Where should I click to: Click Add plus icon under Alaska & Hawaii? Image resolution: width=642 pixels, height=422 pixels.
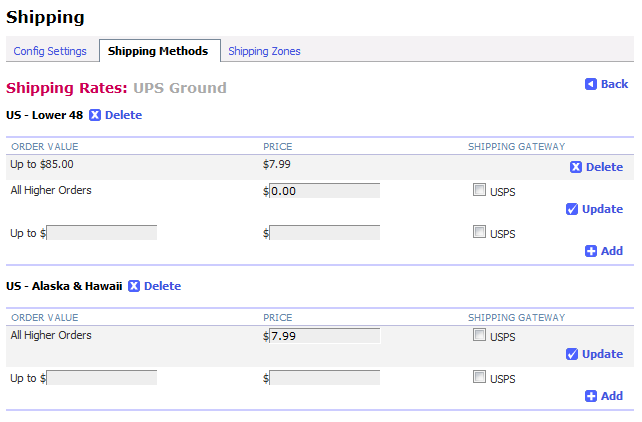[590, 396]
